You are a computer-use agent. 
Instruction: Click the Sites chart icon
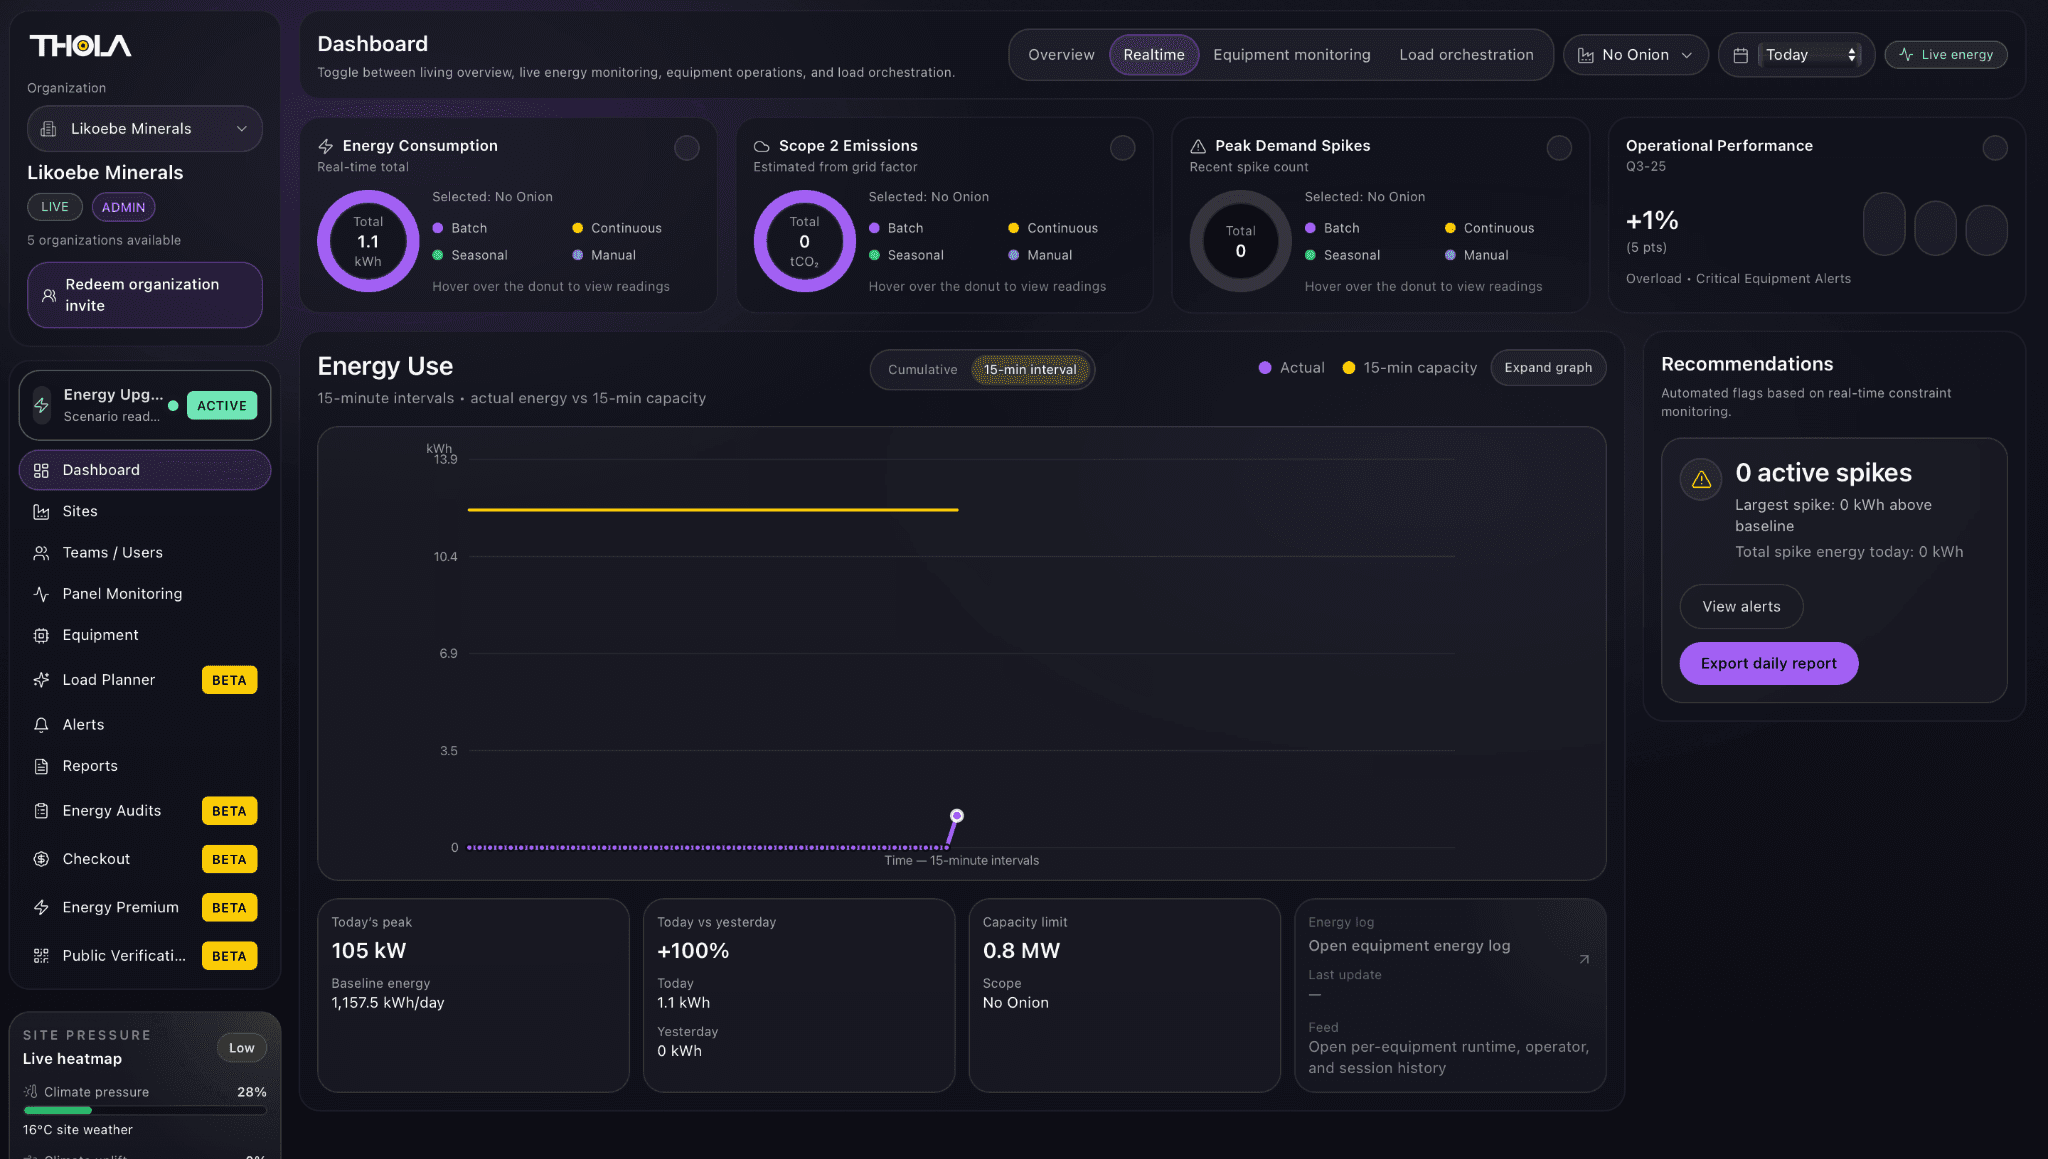click(41, 512)
